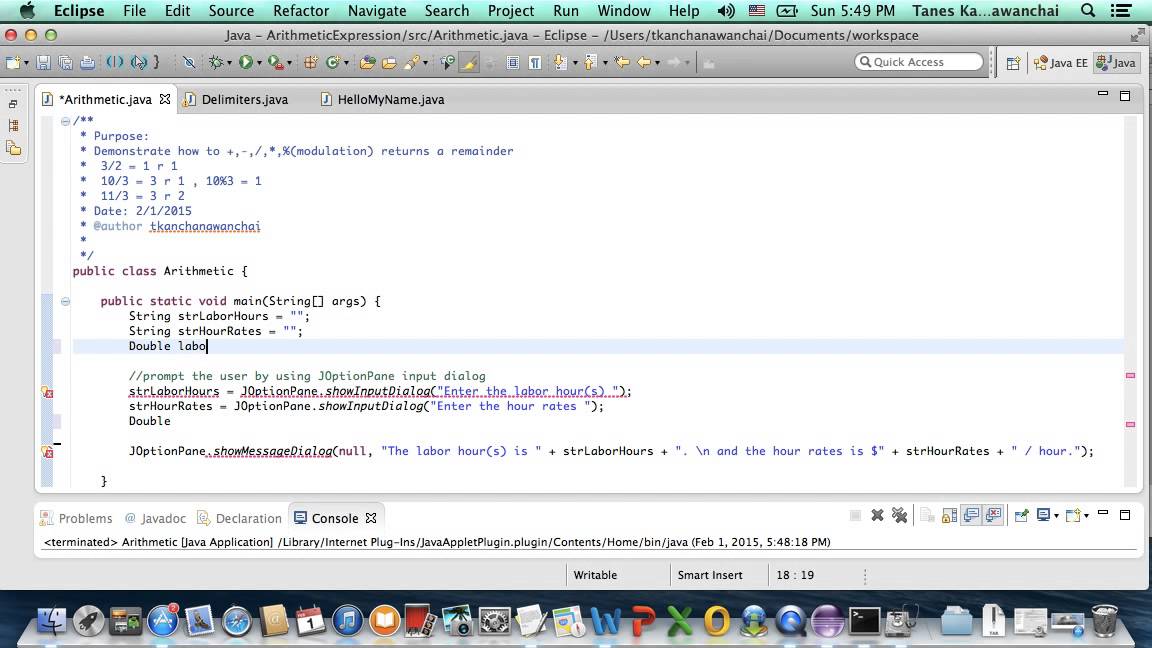Switch to the Java perspective button
Screen dimensions: 1152x648
[1115, 63]
